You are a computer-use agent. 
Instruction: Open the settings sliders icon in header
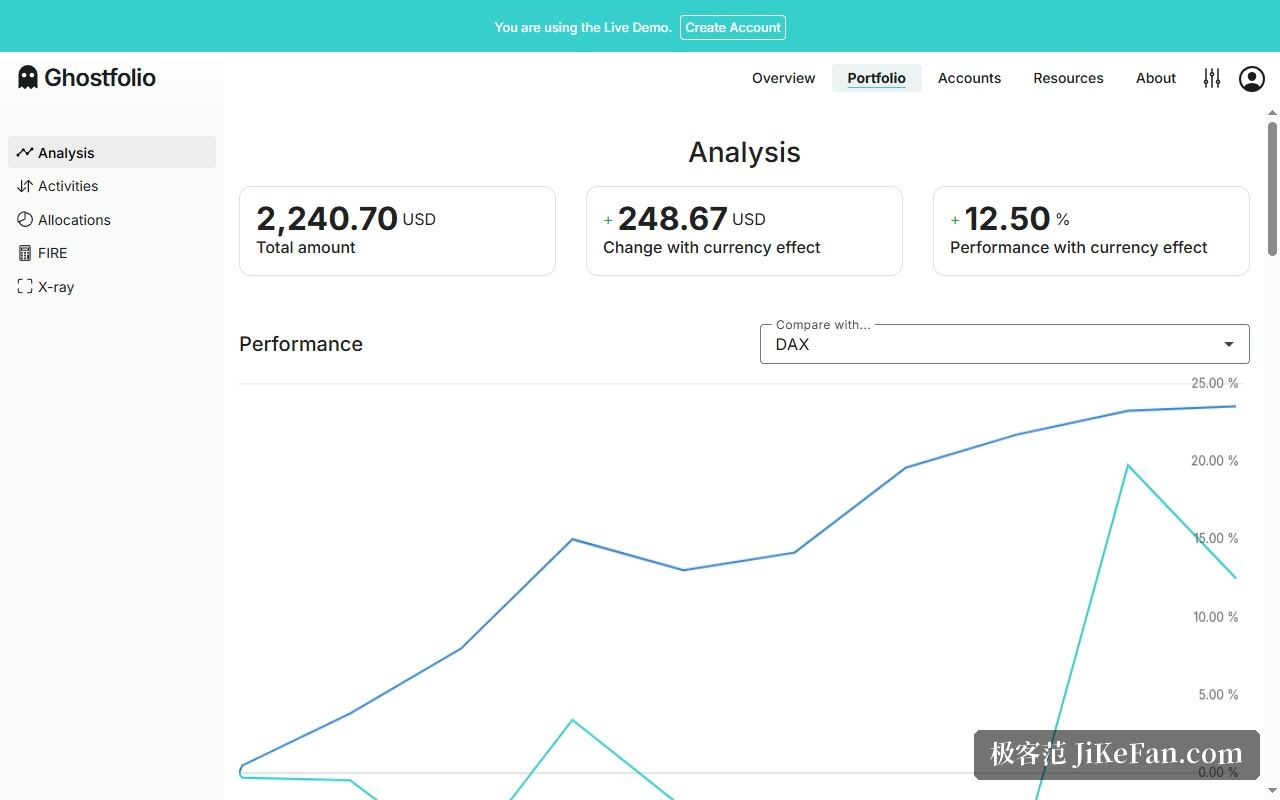[1212, 78]
